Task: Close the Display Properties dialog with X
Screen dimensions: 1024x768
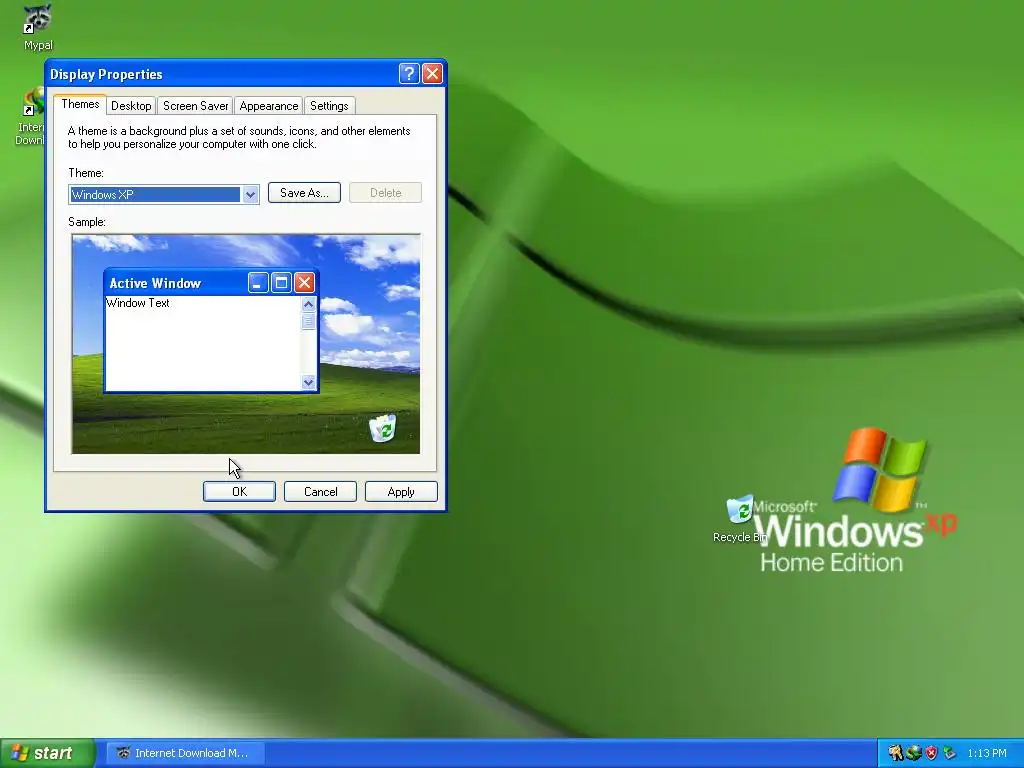Action: click(432, 74)
